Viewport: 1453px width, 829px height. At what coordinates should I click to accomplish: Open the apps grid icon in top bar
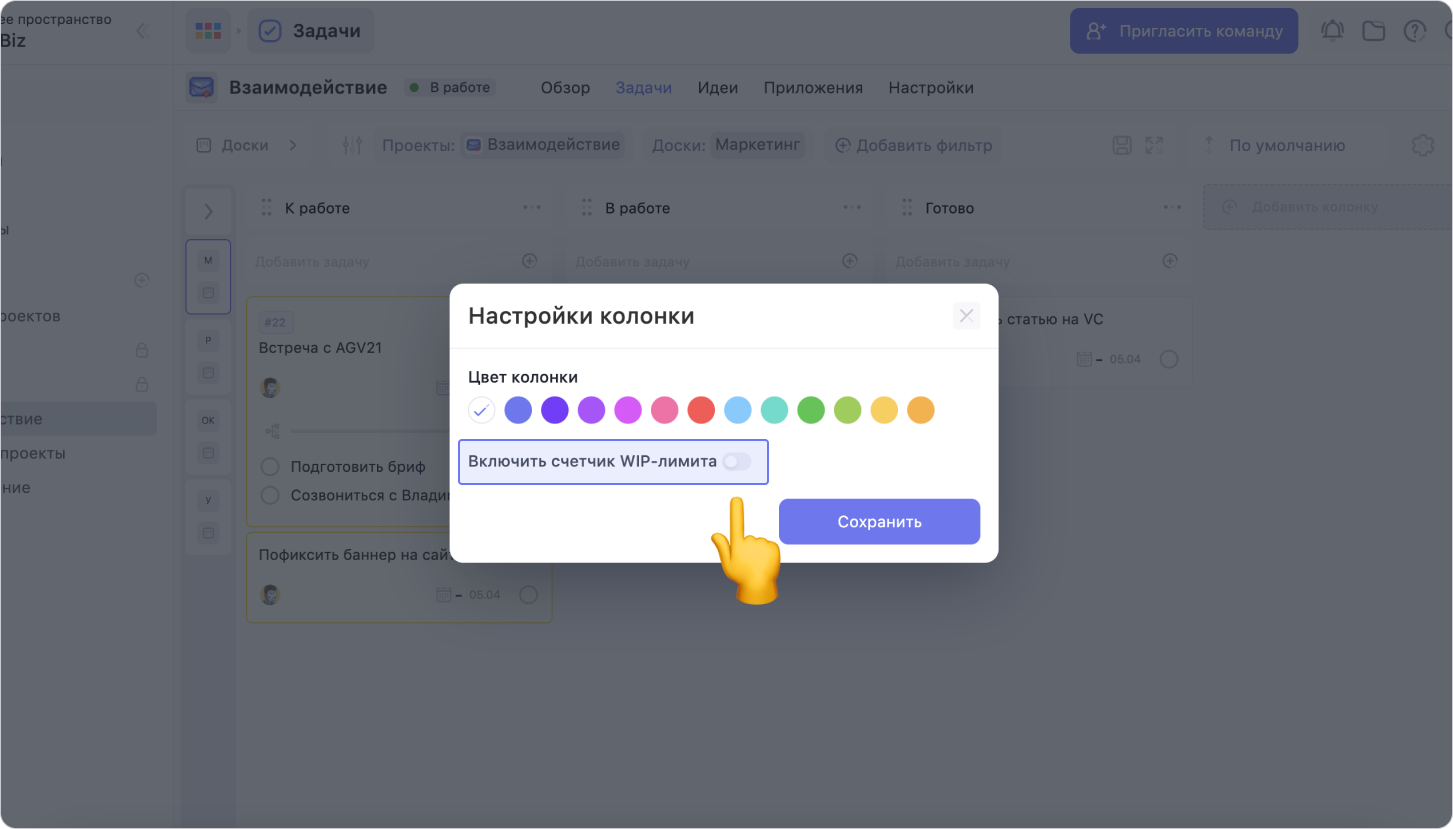pos(208,31)
